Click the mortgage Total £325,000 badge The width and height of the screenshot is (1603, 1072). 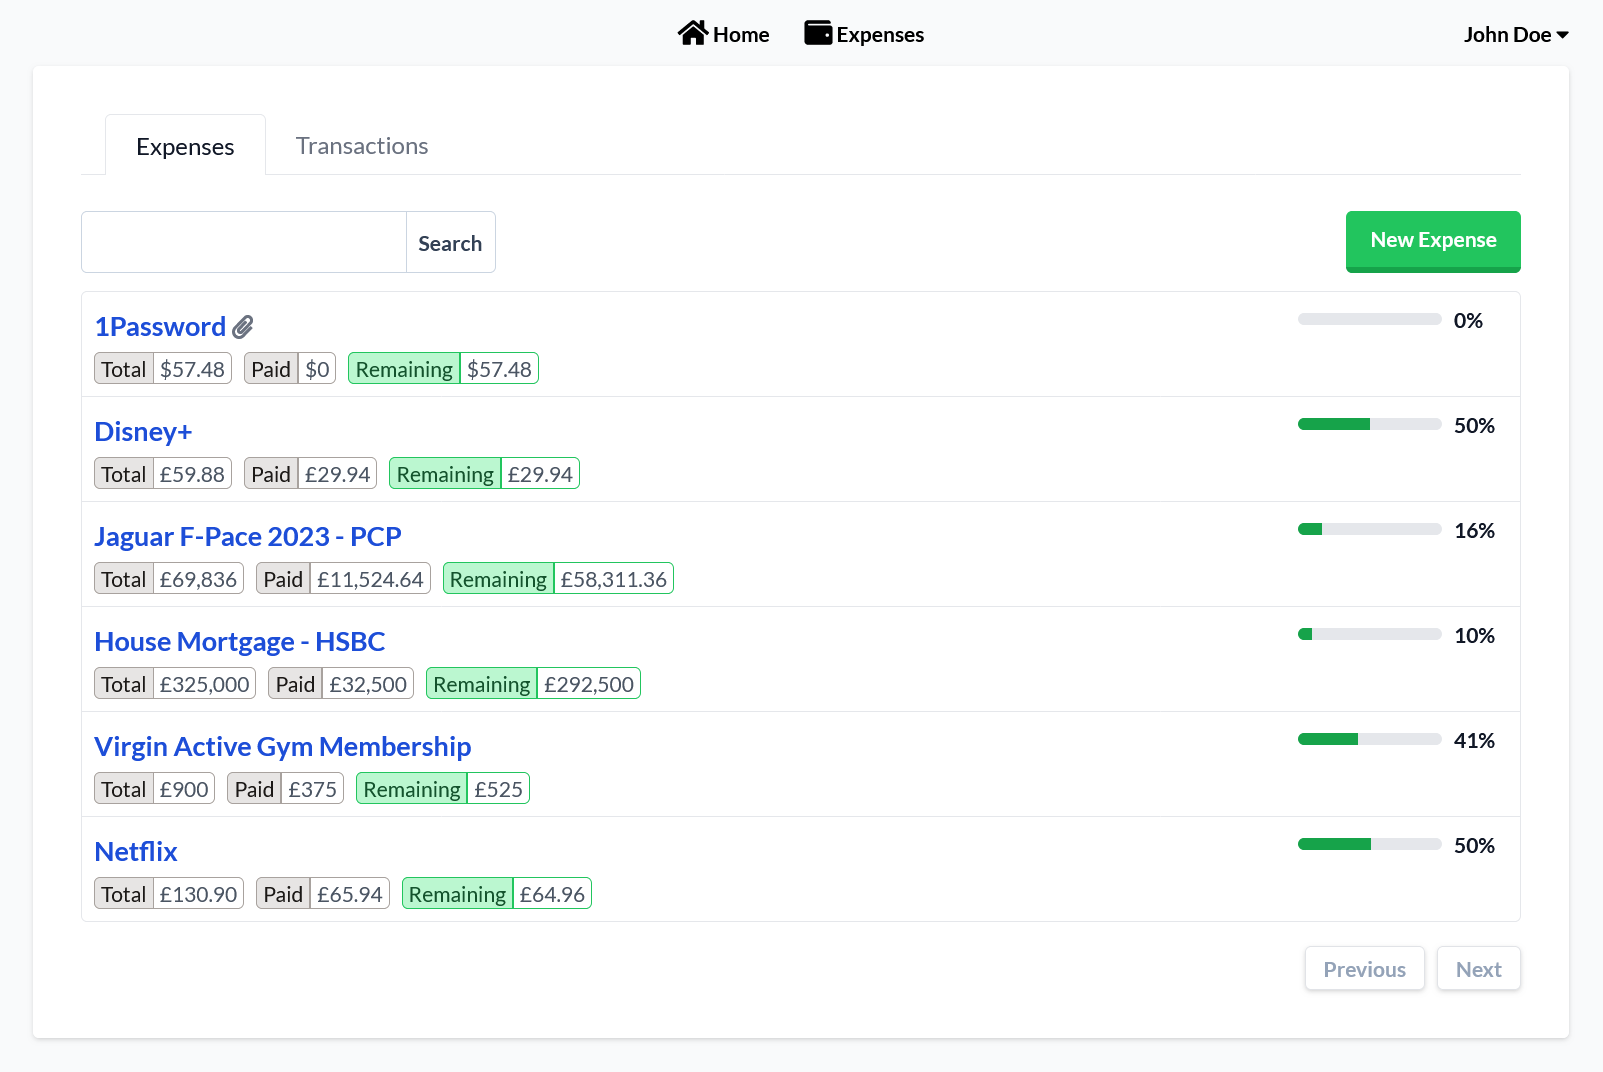(175, 684)
